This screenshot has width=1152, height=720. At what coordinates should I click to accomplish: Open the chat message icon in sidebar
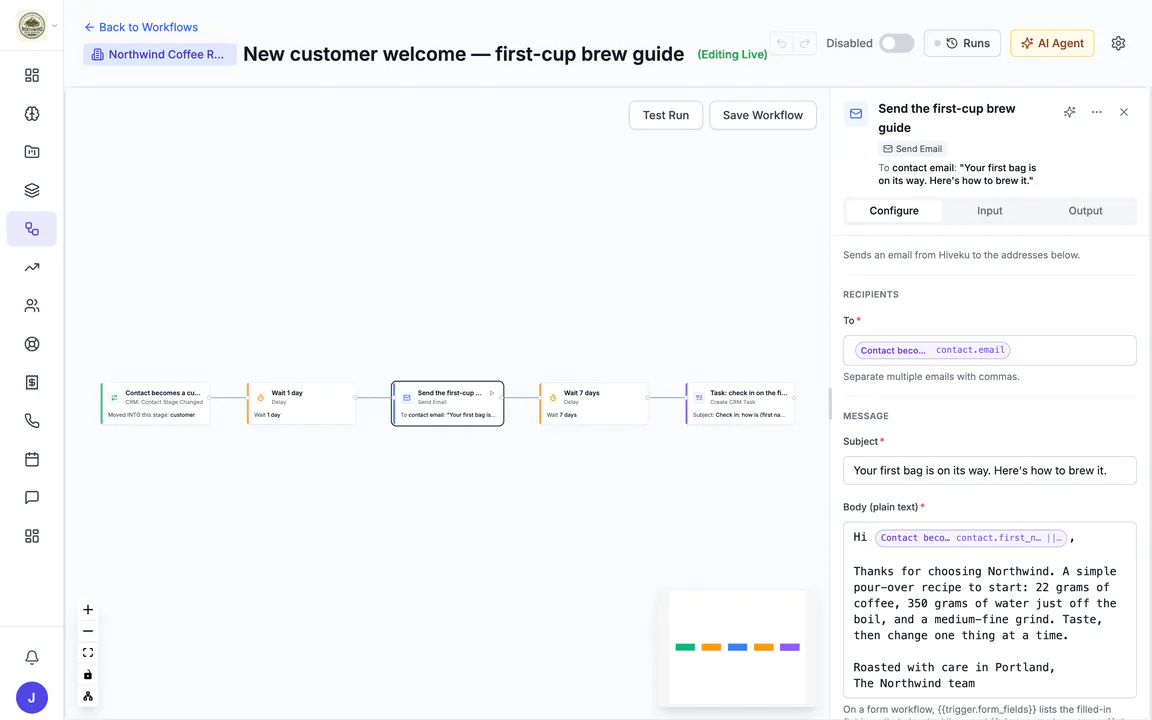32,497
